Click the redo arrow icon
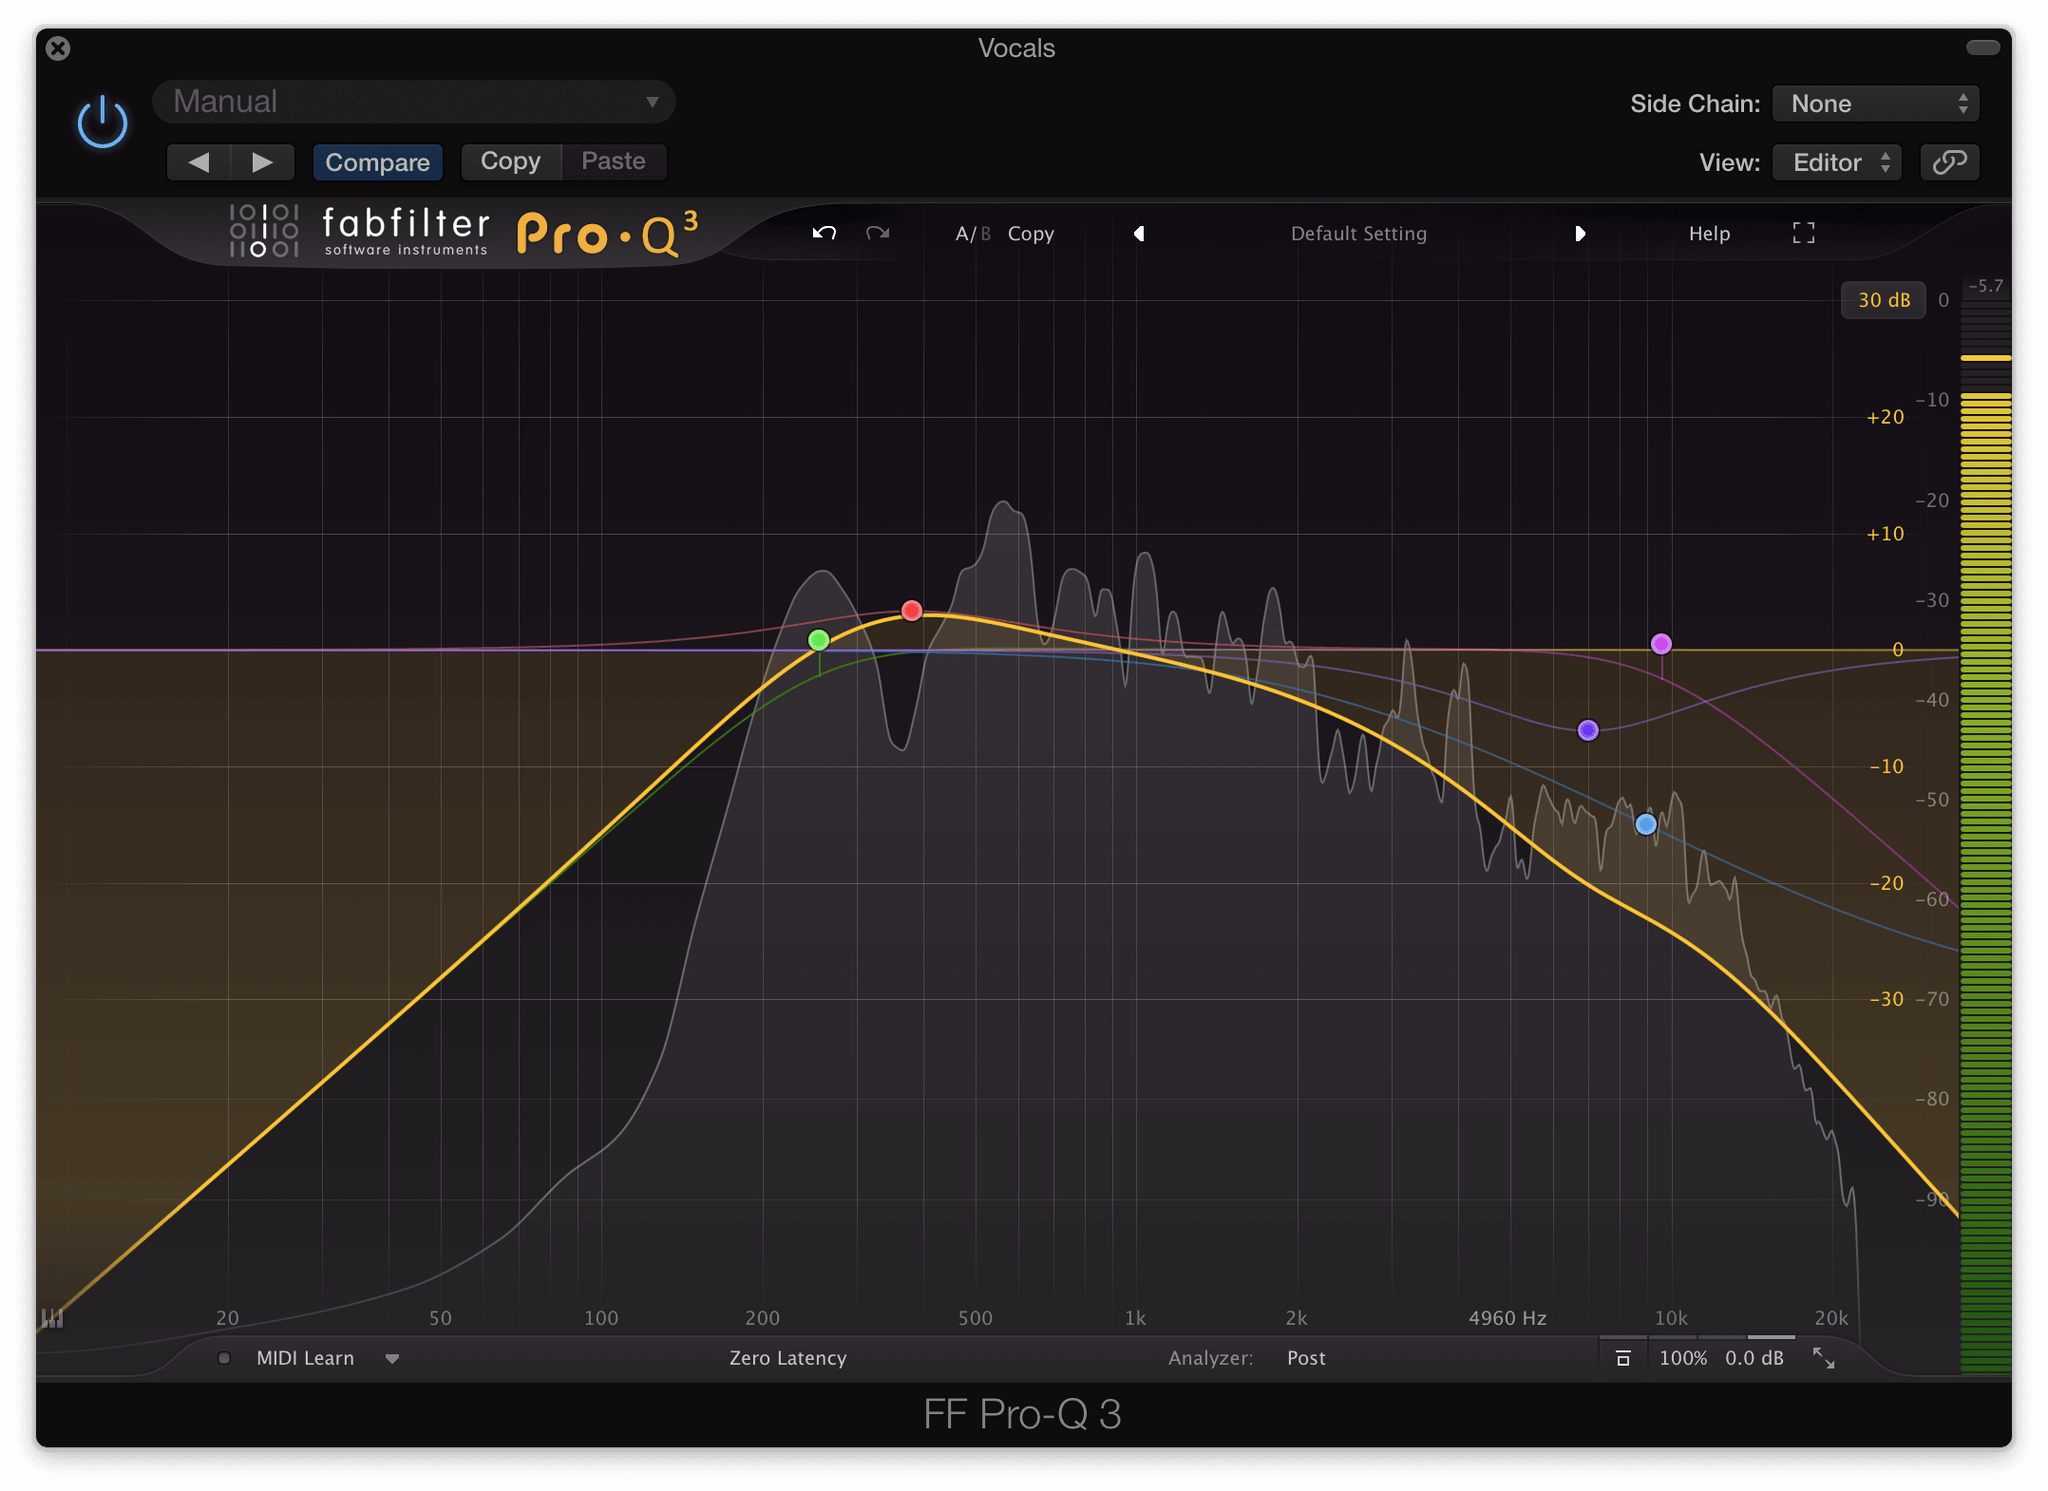The width and height of the screenshot is (2048, 1491). tap(878, 233)
